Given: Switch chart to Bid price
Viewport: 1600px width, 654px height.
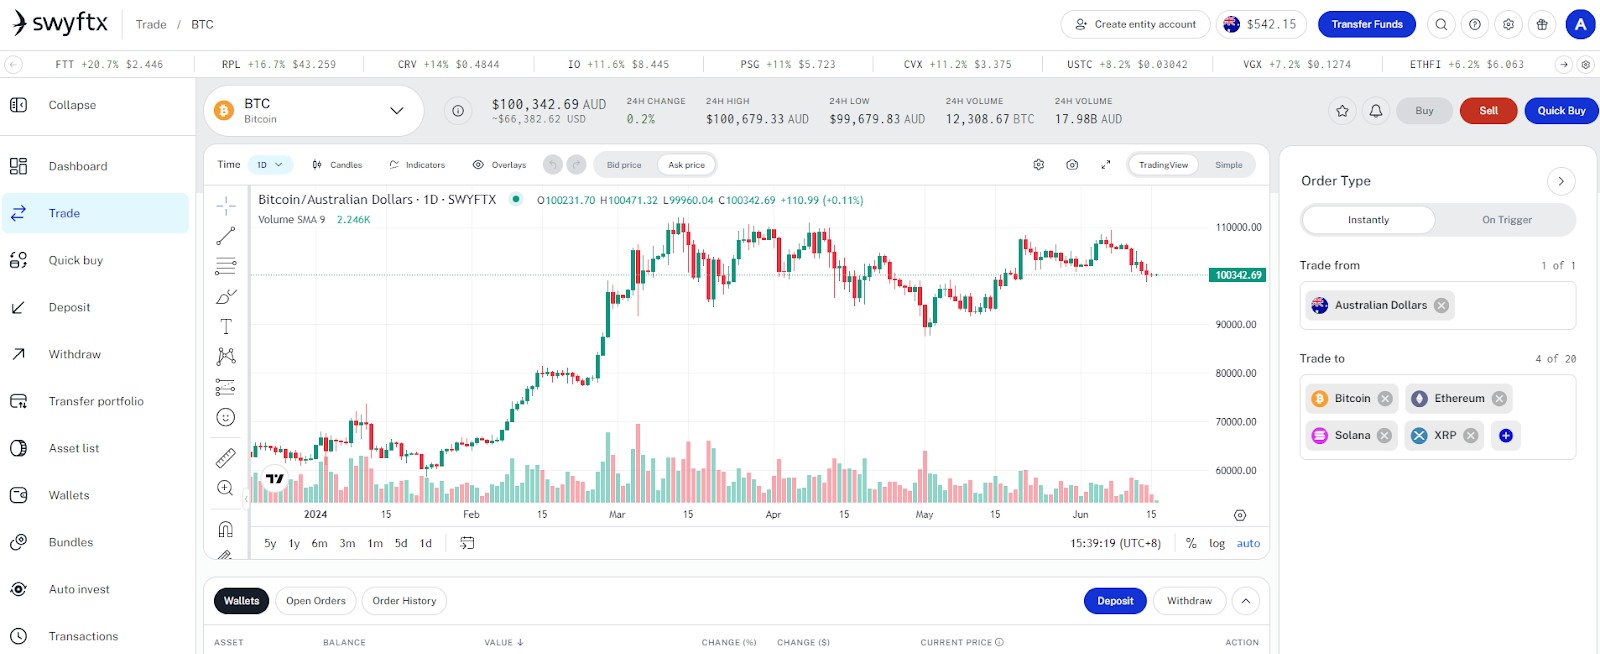Looking at the screenshot, I should click(624, 165).
